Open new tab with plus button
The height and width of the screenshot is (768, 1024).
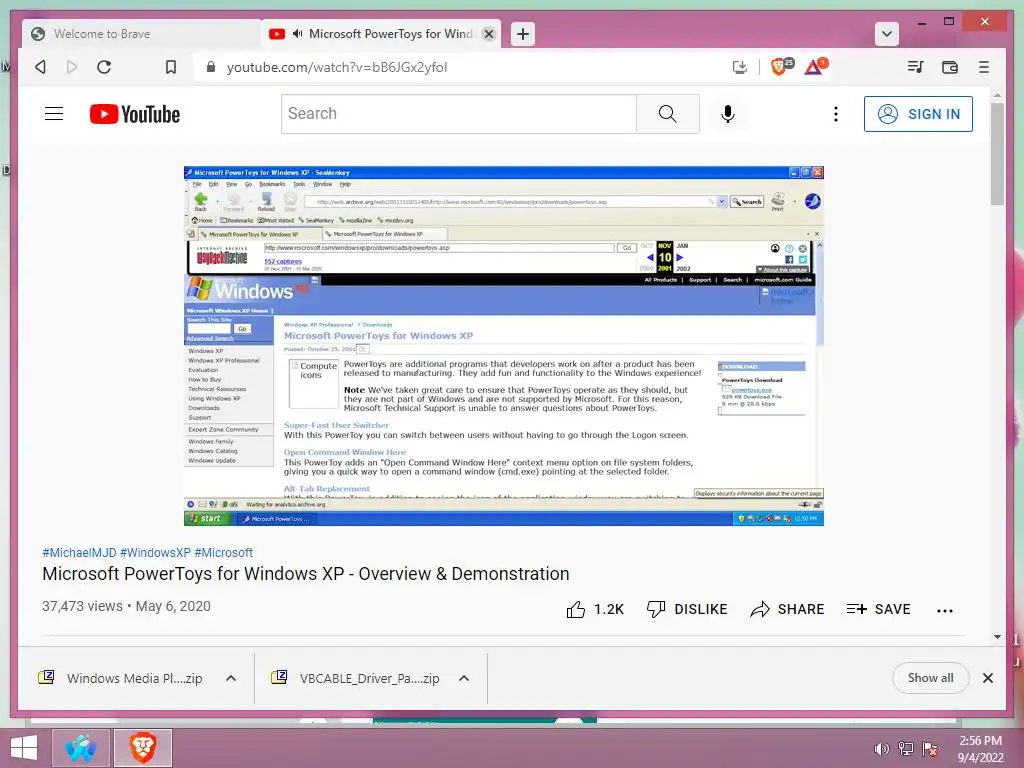pyautogui.click(x=522, y=34)
